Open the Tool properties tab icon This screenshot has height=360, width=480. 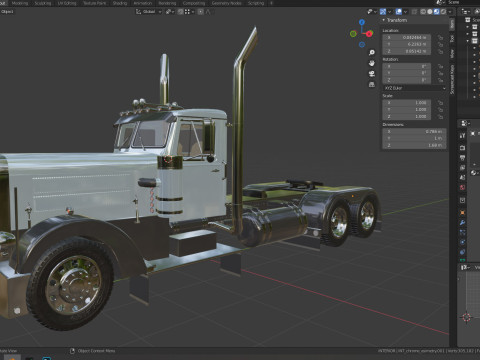pos(462,136)
